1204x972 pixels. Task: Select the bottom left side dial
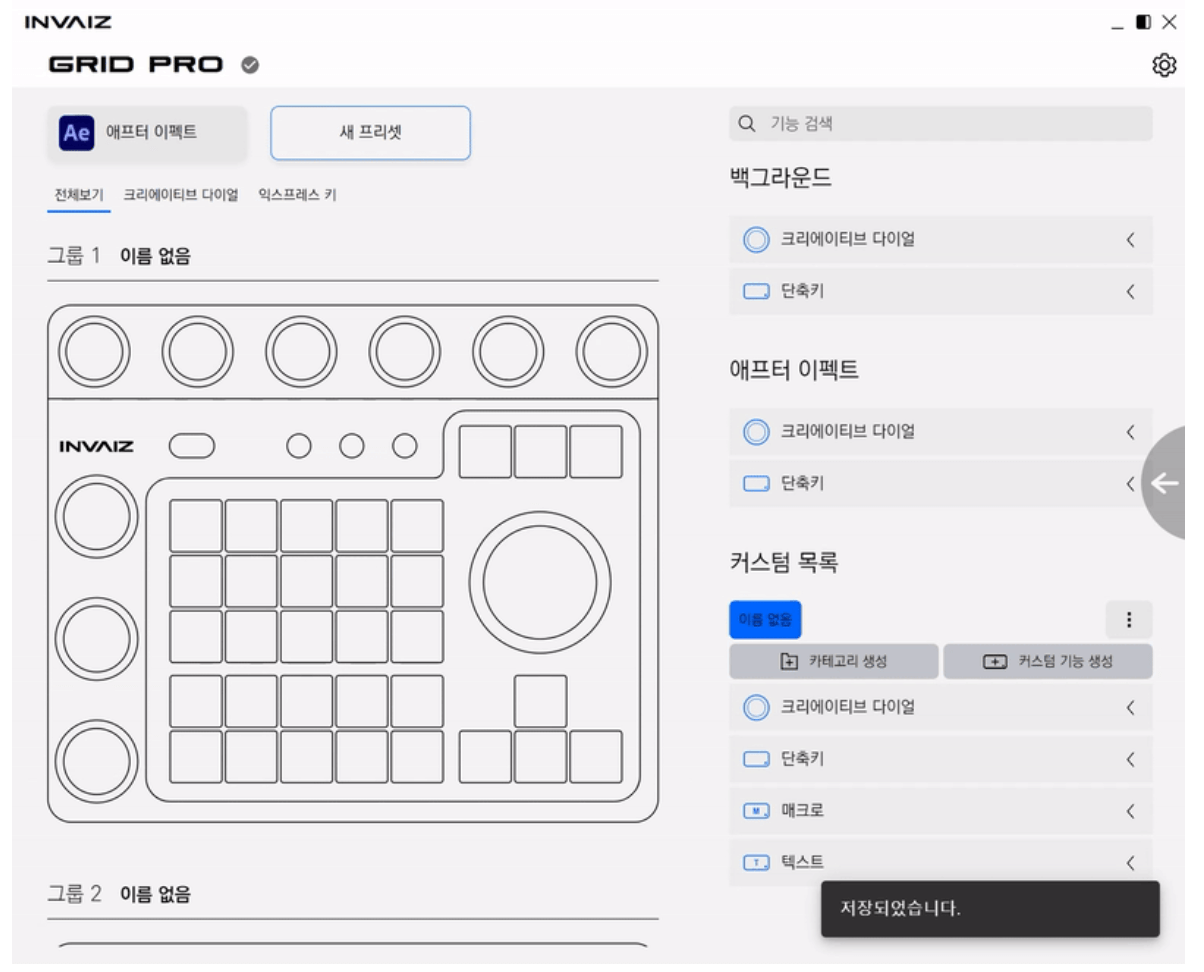96,762
